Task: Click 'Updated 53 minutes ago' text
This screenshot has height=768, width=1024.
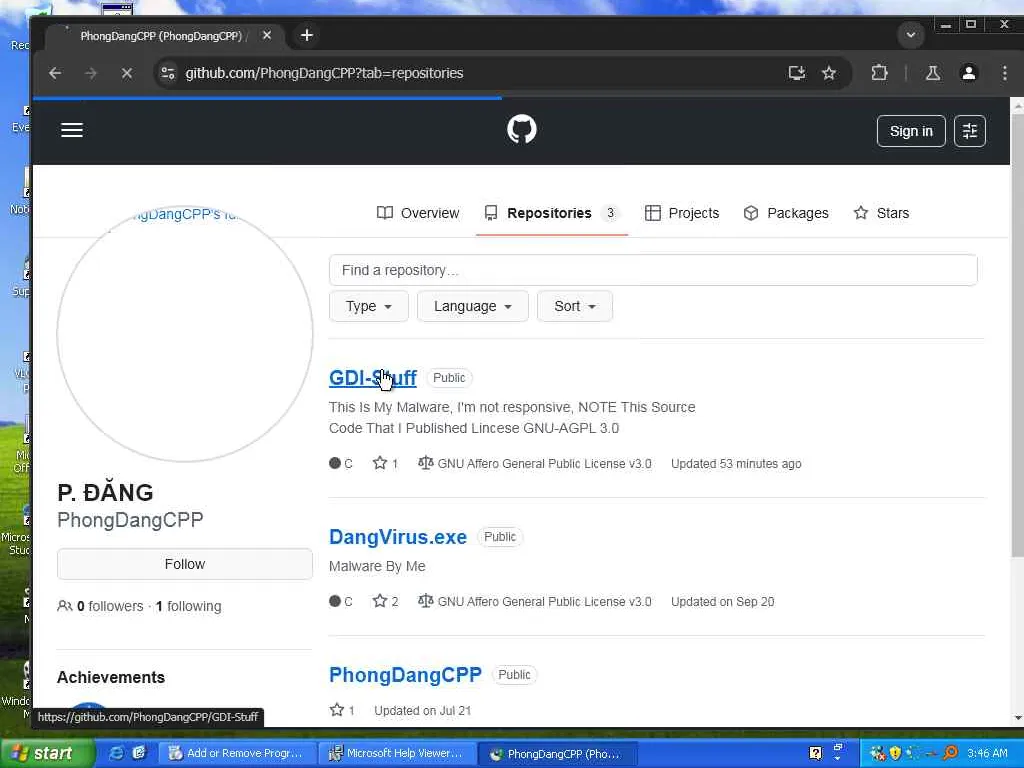Action: 736,464
